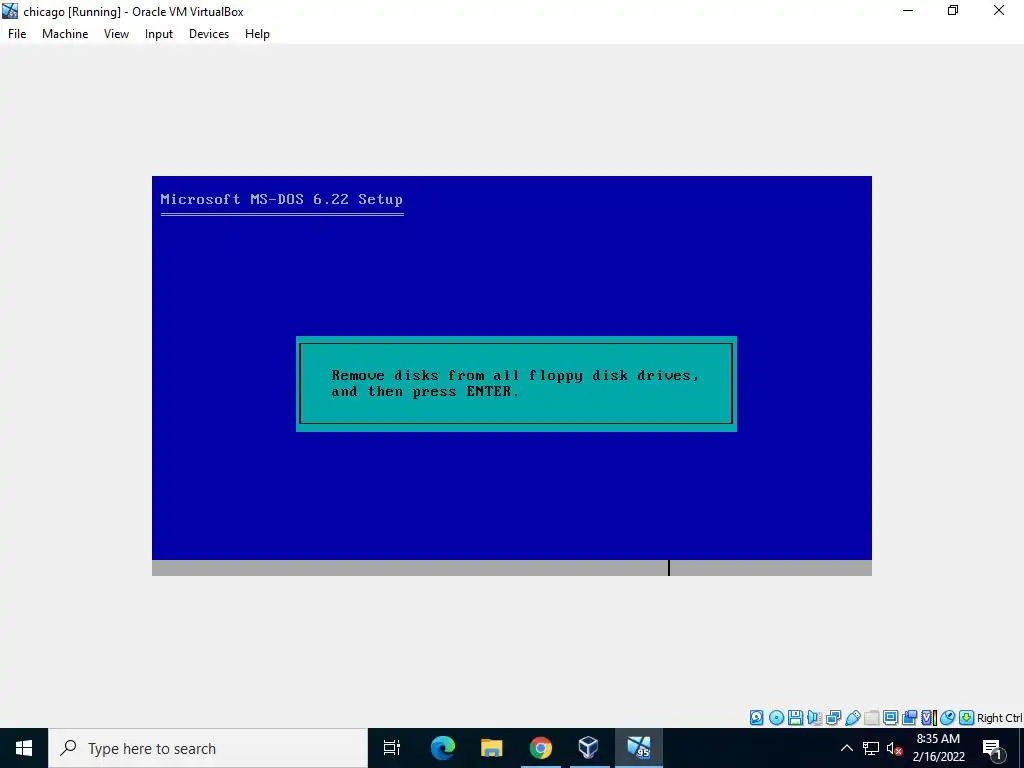Minimize the VirtualBox window

[908, 10]
